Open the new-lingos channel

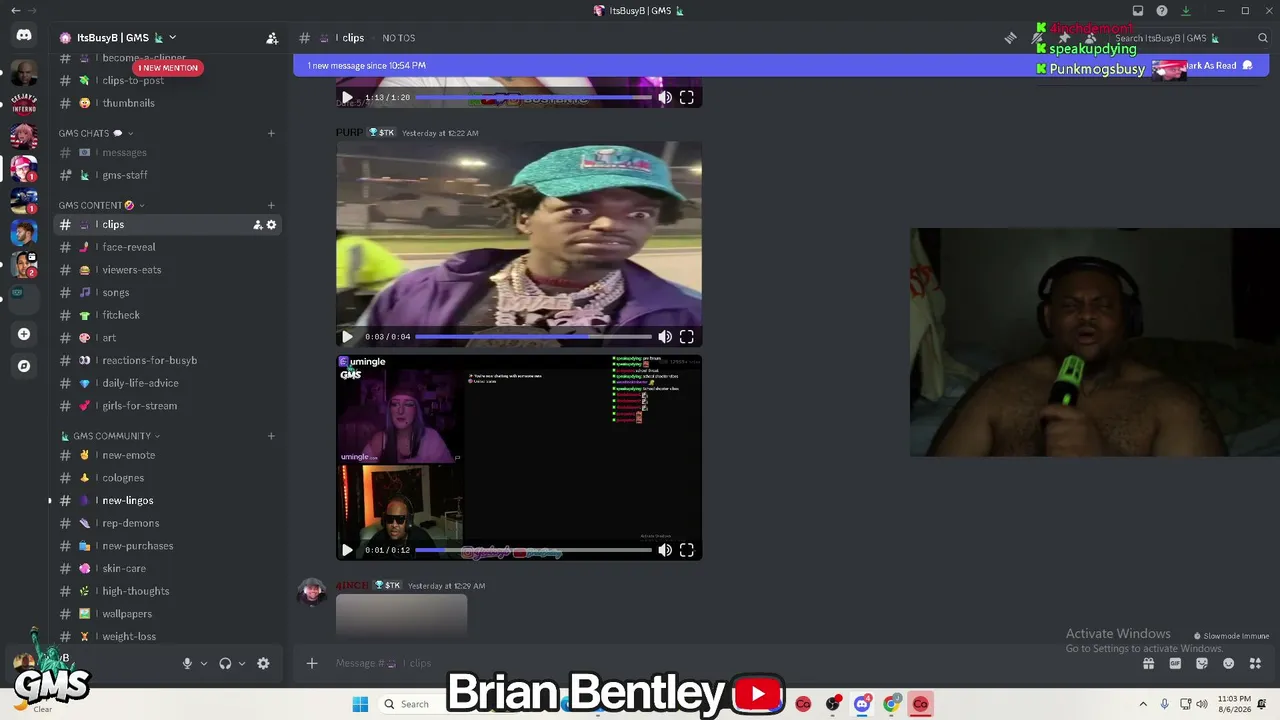(x=166, y=500)
